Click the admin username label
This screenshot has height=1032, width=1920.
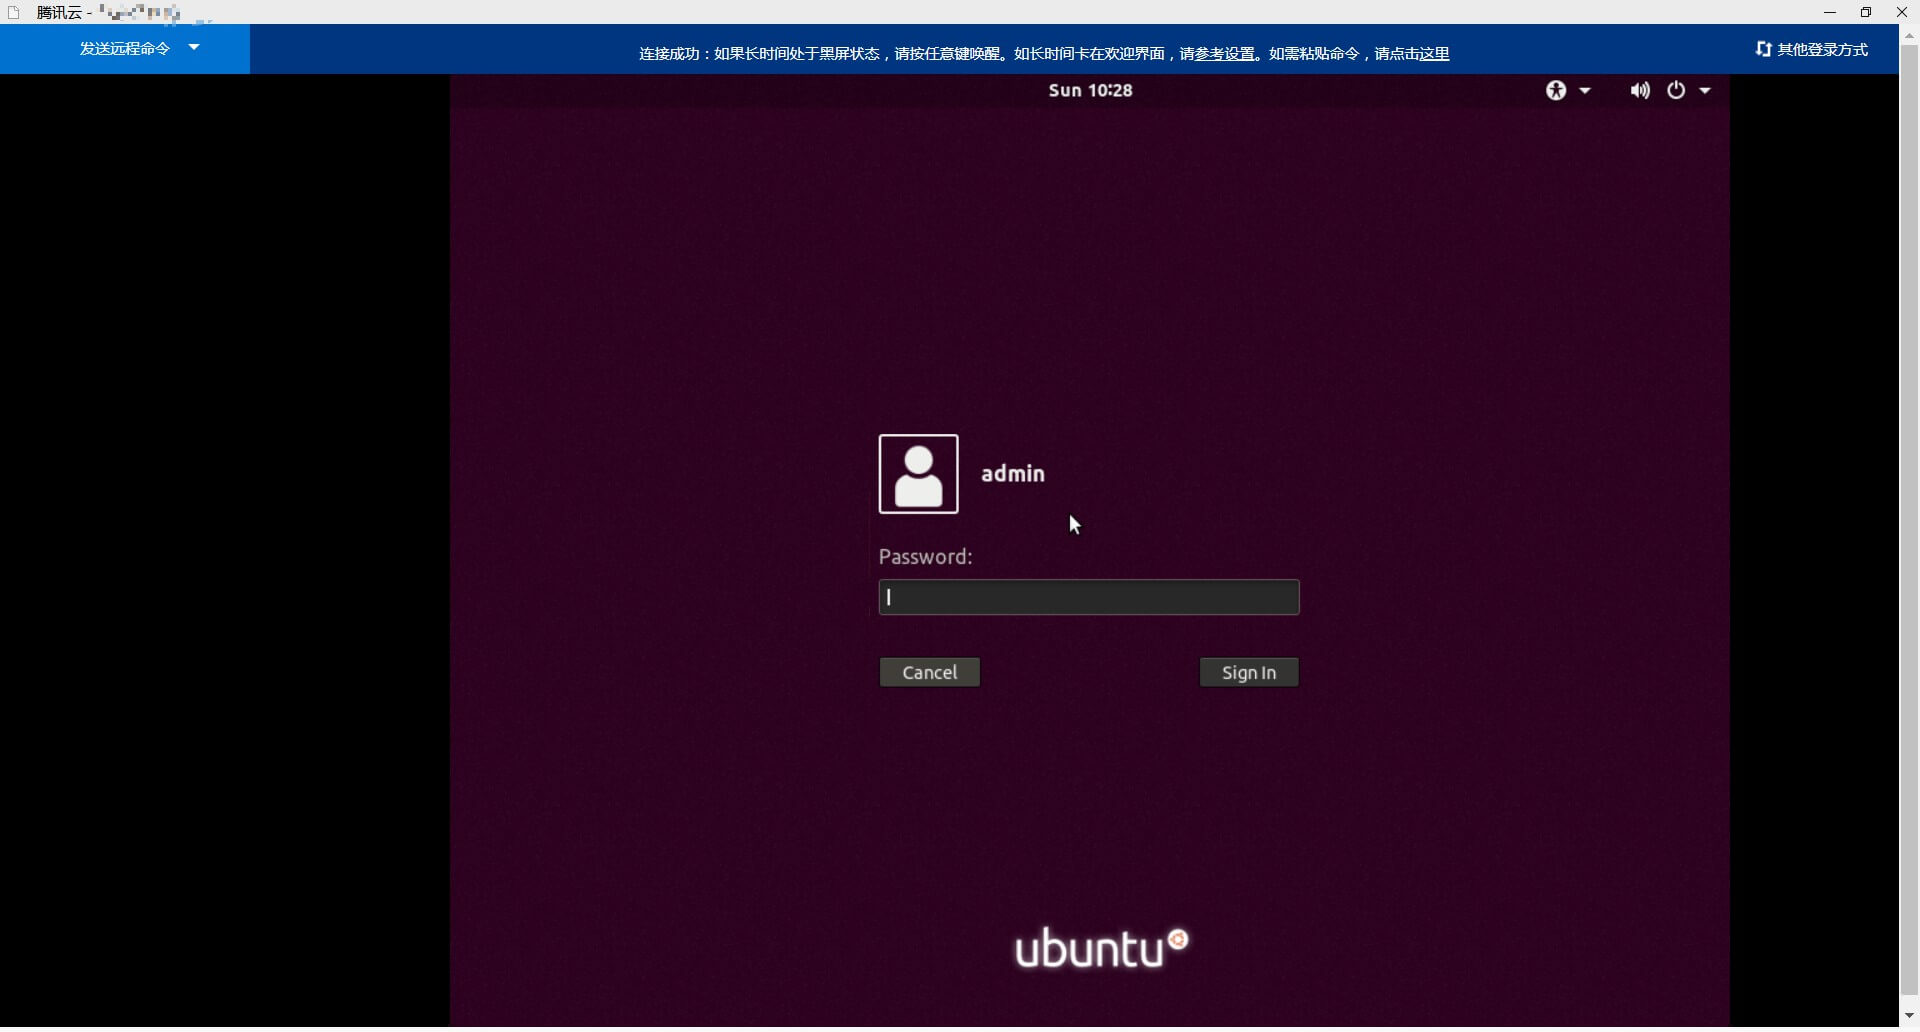[x=1013, y=474]
